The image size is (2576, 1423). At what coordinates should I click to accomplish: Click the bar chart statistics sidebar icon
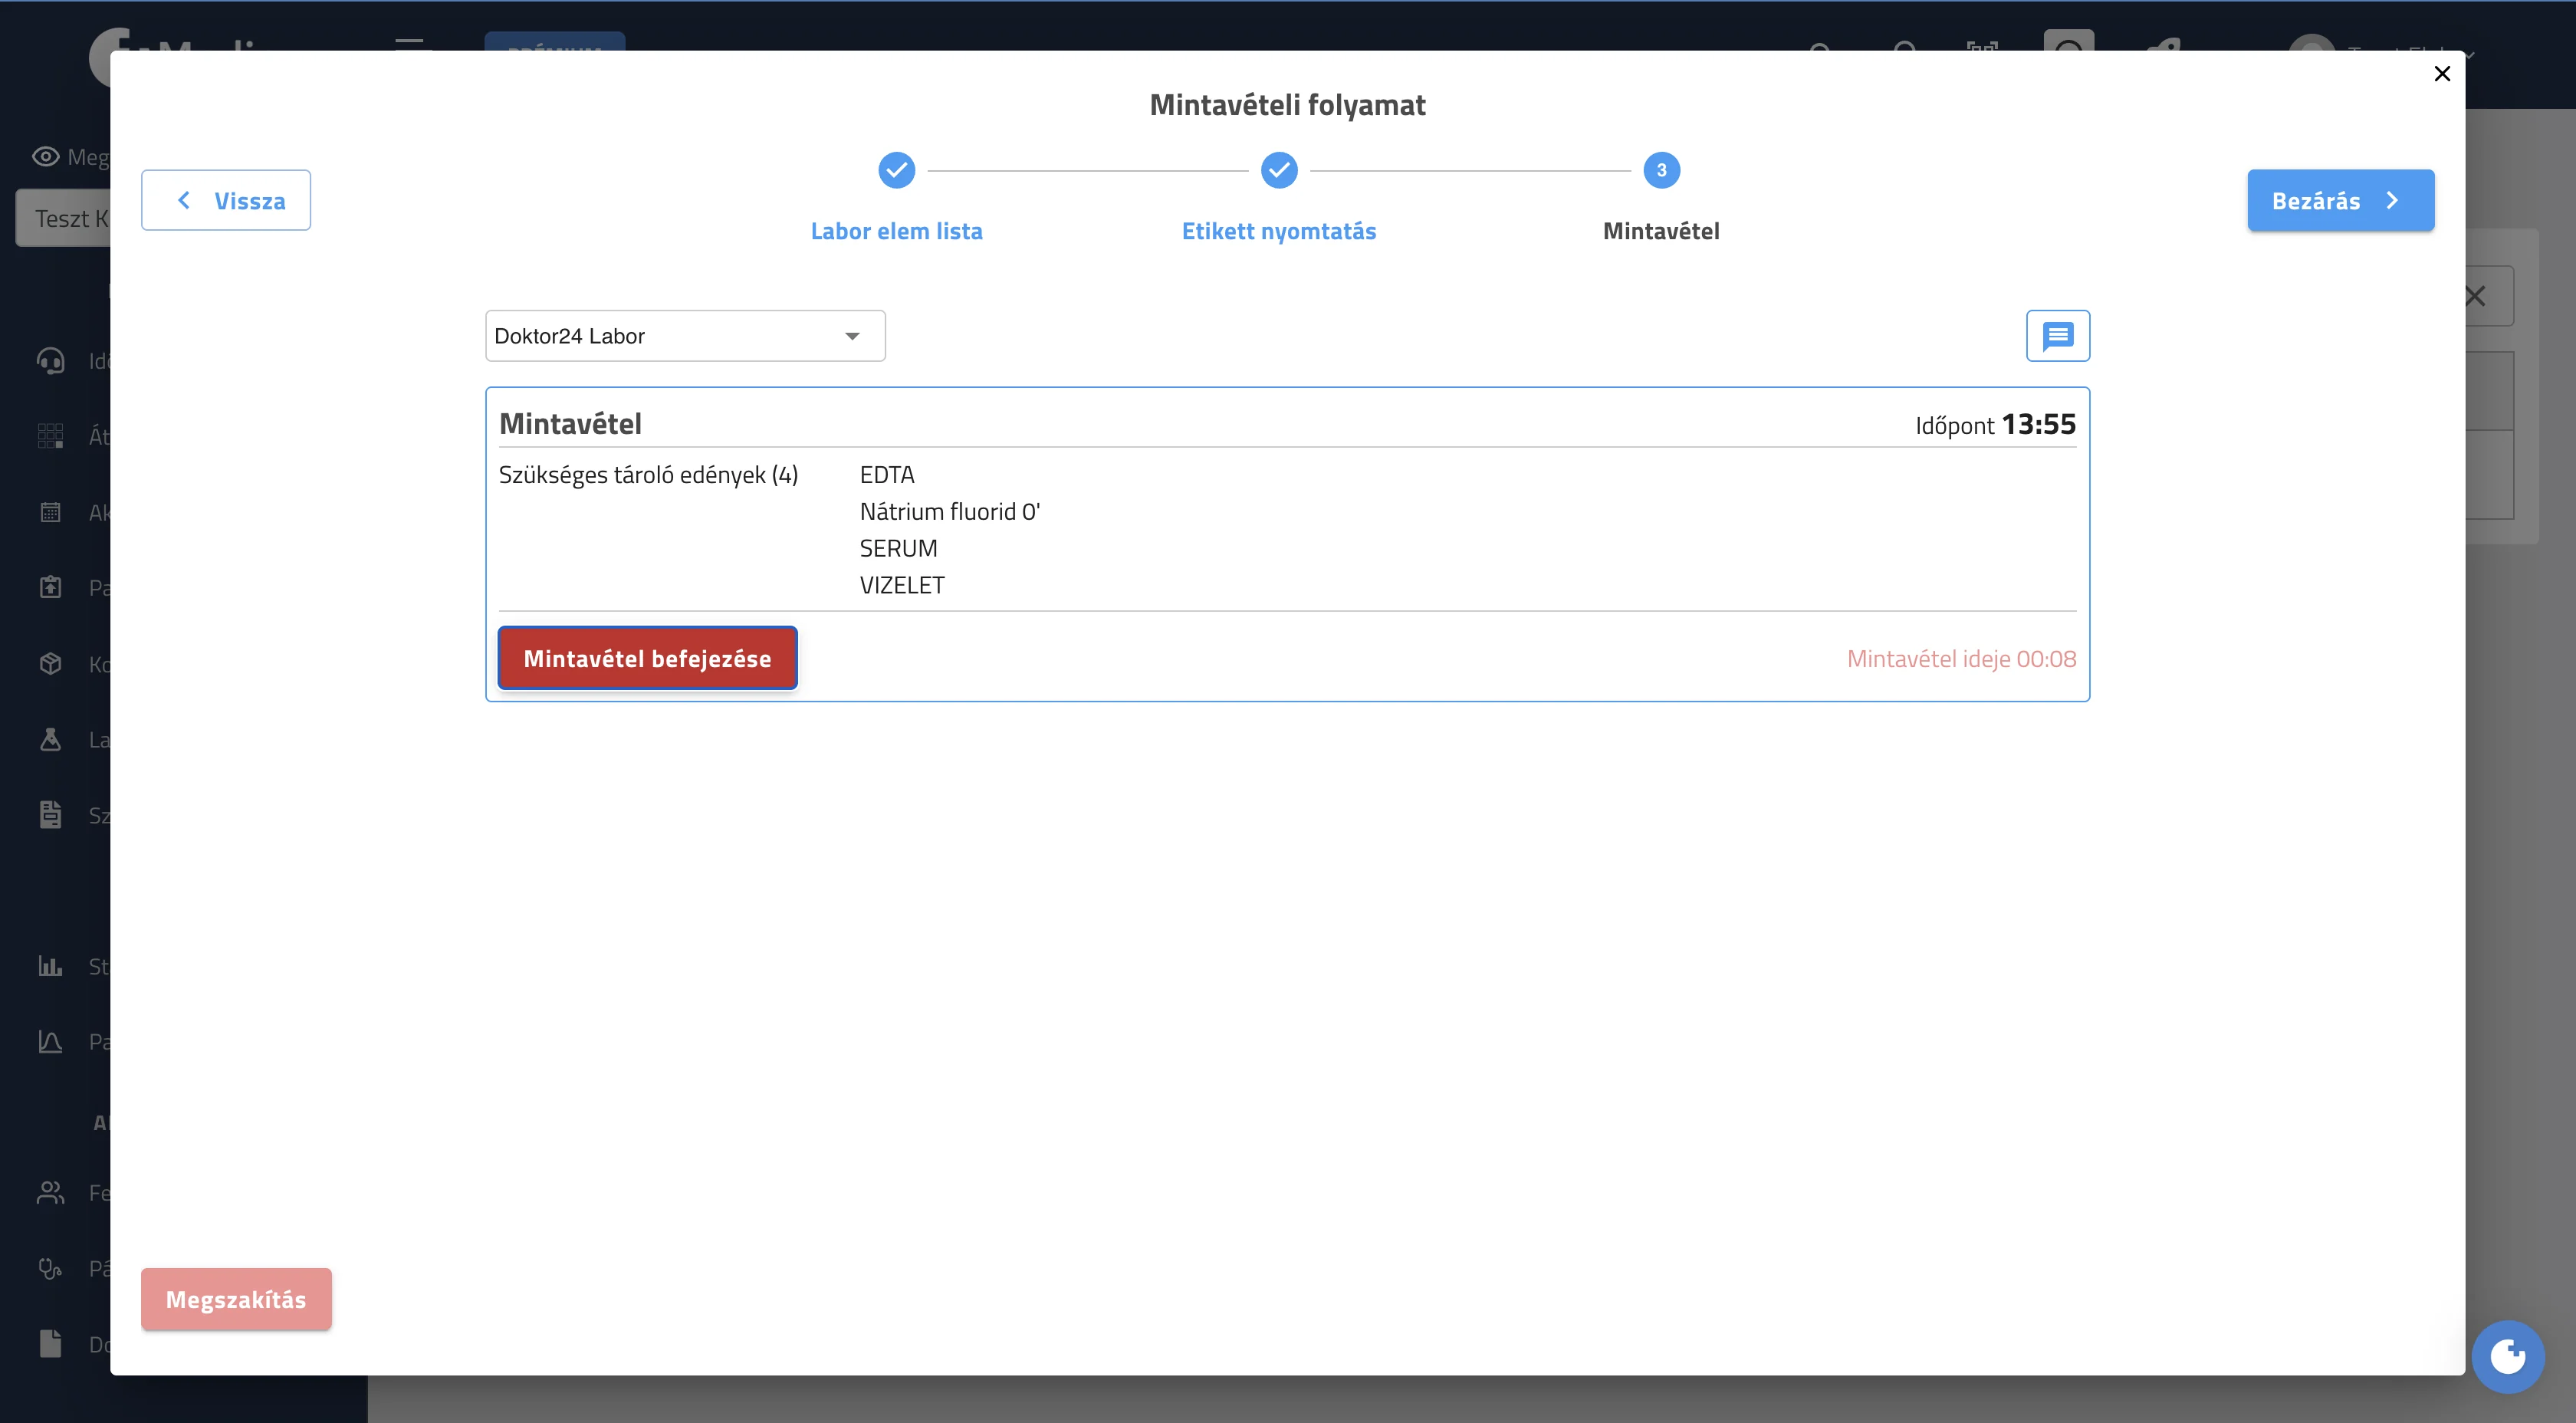pos(50,966)
